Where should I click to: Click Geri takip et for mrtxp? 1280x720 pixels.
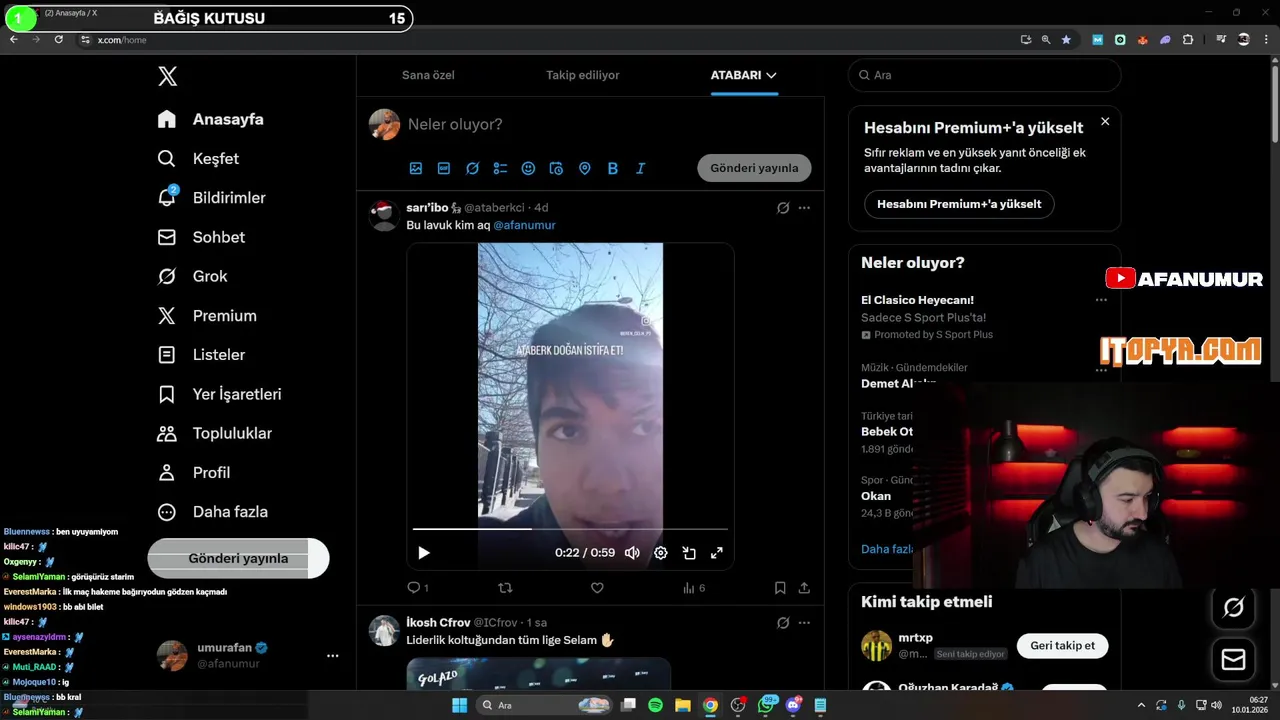(x=1062, y=645)
